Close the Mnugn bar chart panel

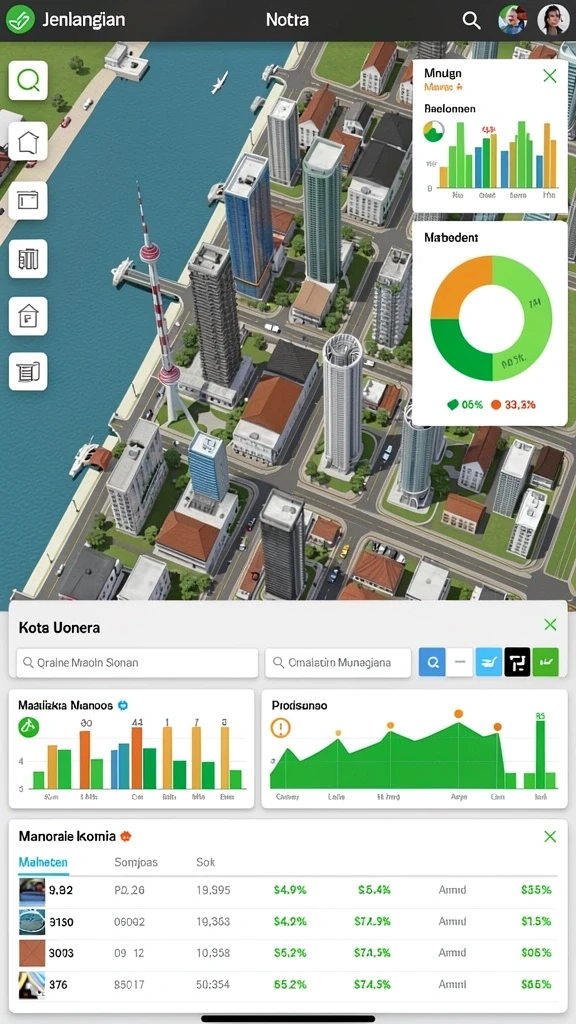pos(550,76)
